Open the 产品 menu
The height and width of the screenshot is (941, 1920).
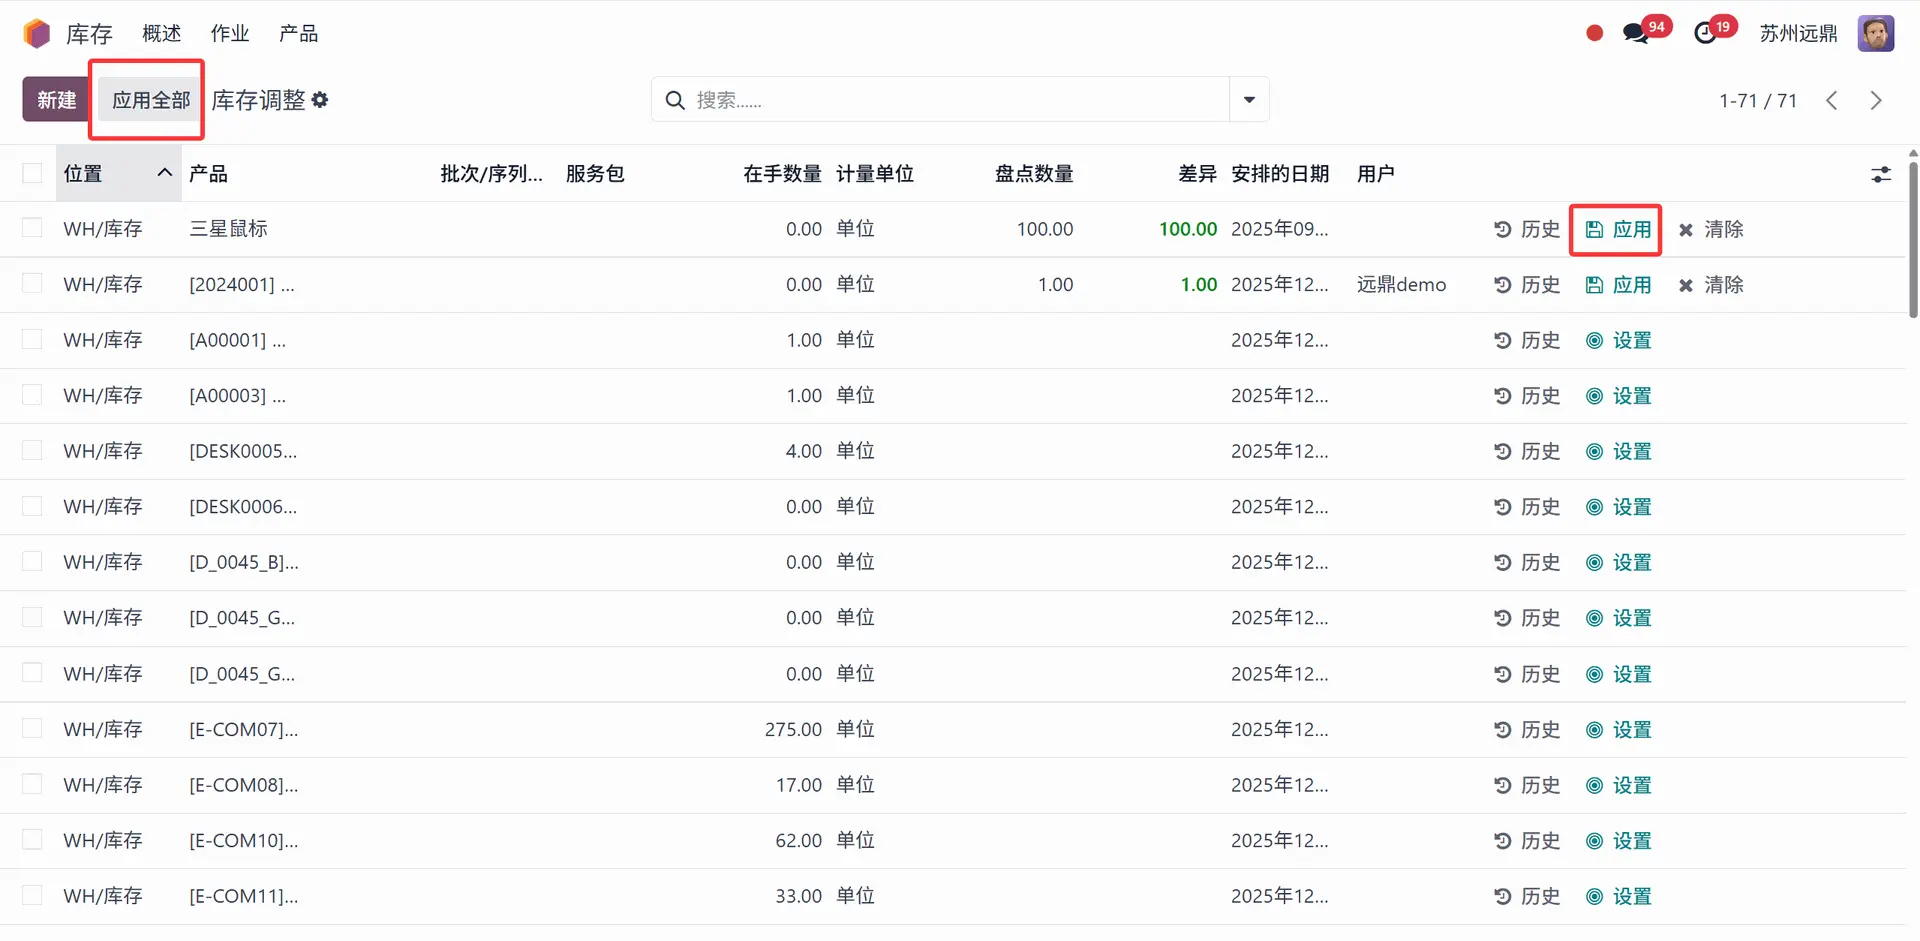coord(298,34)
